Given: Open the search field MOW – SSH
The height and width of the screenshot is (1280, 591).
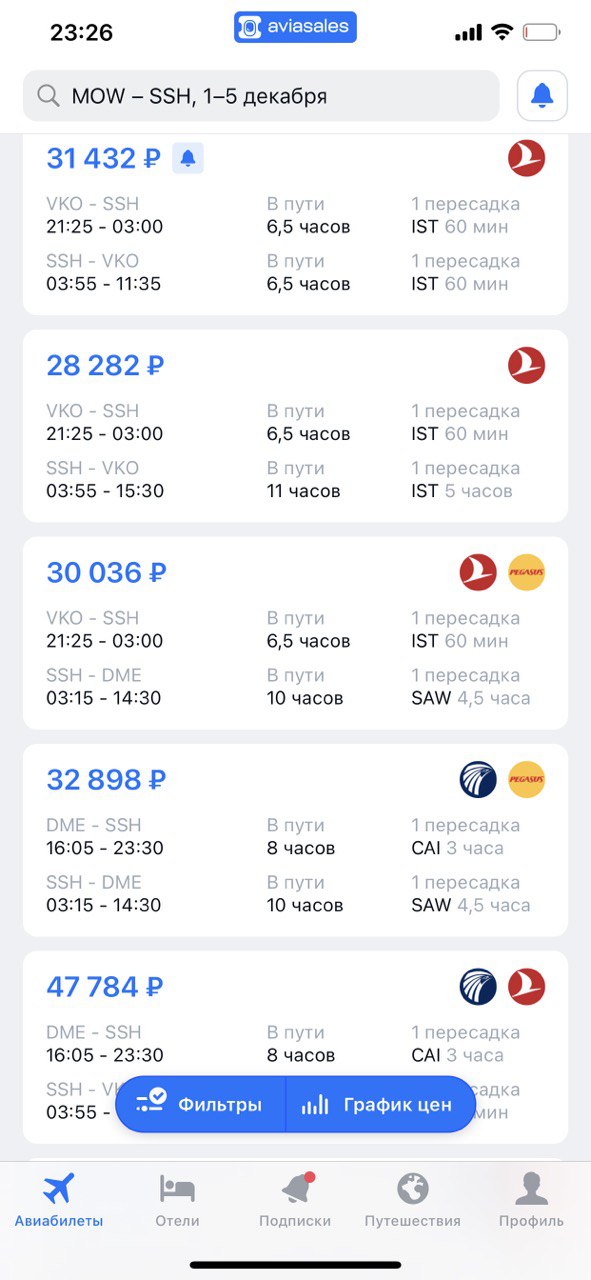Looking at the screenshot, I should [x=261, y=96].
